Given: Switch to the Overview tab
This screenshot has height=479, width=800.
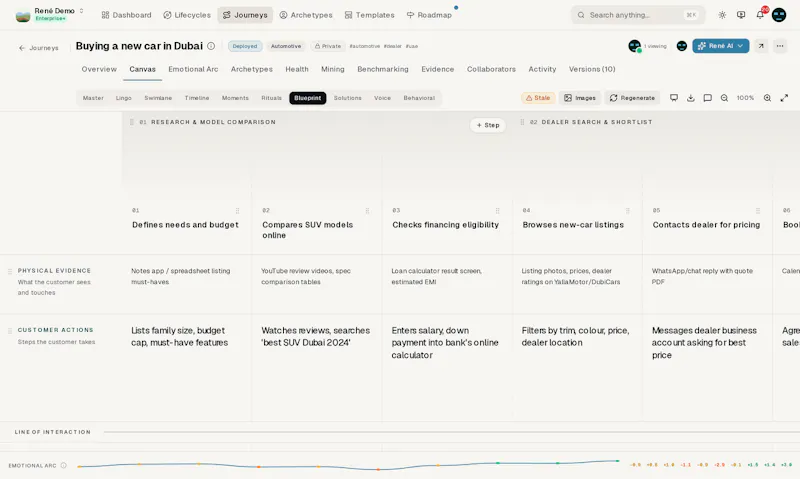Looking at the screenshot, I should 99,69.
